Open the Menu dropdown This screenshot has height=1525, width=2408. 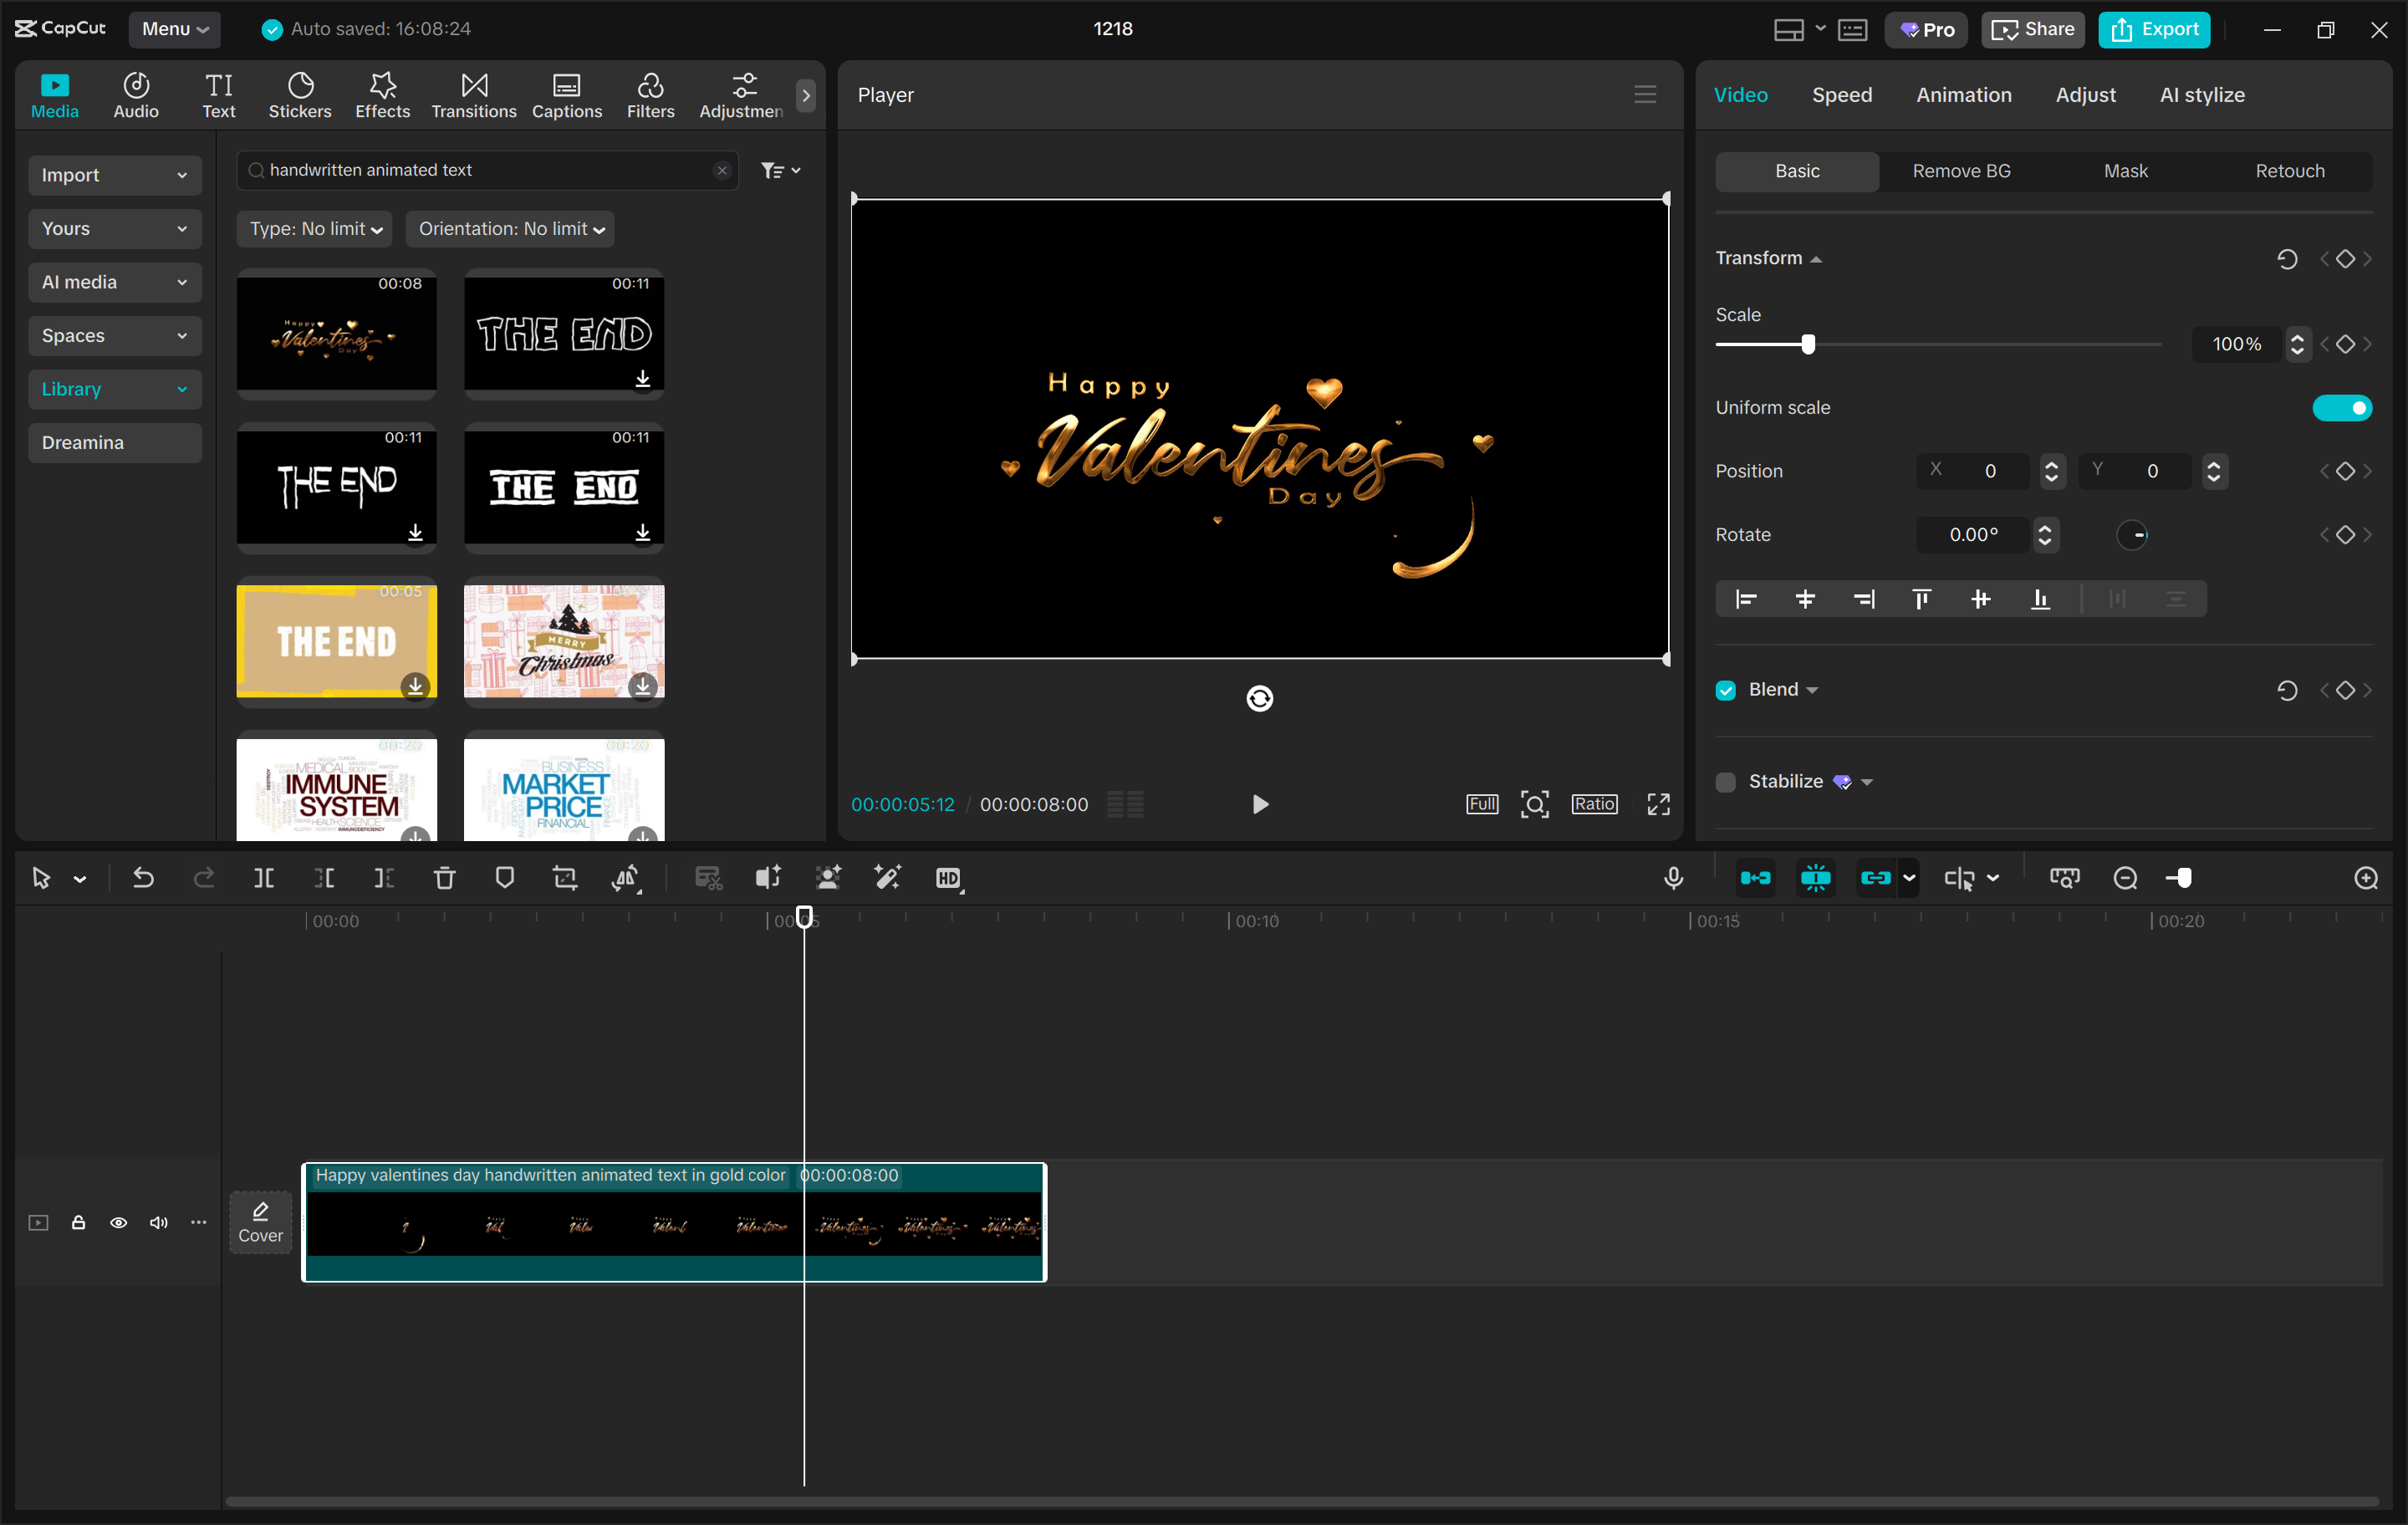(x=174, y=29)
